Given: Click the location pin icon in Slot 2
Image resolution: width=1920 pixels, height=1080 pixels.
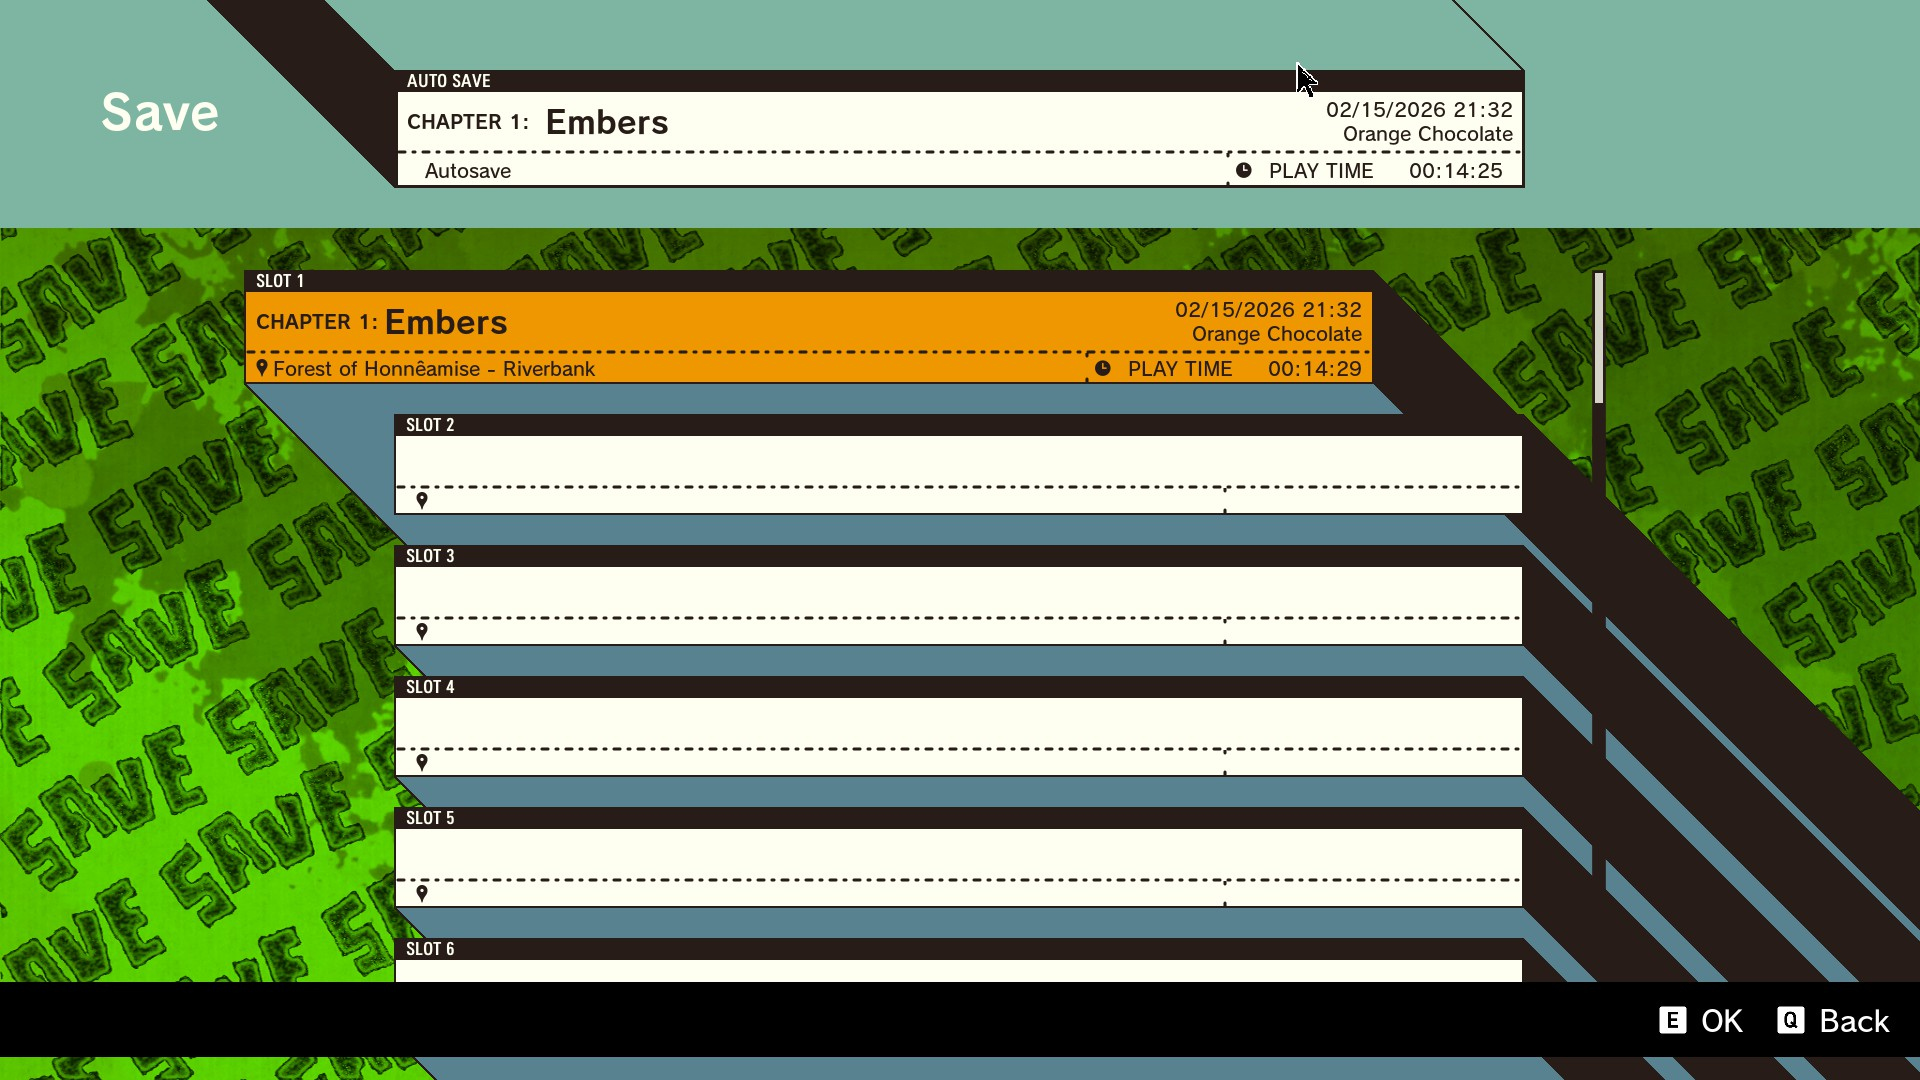Looking at the screenshot, I should tap(422, 500).
